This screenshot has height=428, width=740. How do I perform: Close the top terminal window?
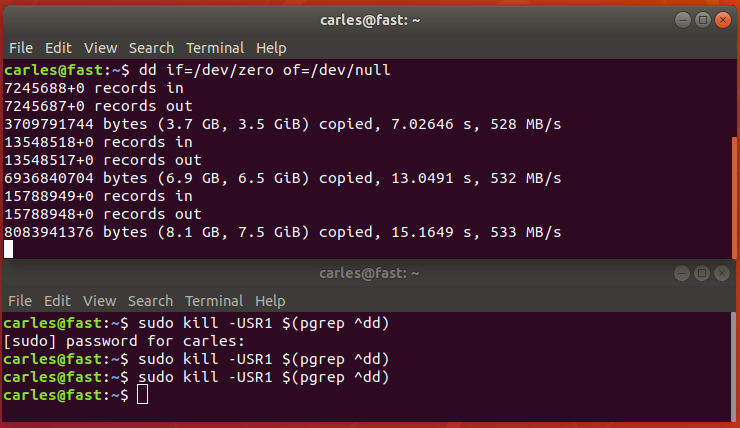723,20
